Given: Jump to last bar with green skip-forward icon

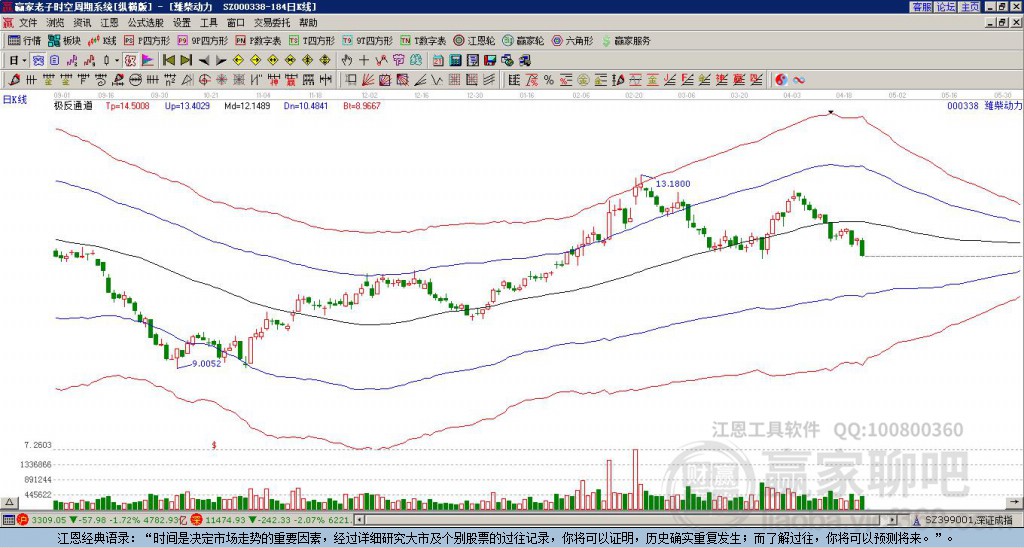Looking at the screenshot, I should [186, 61].
